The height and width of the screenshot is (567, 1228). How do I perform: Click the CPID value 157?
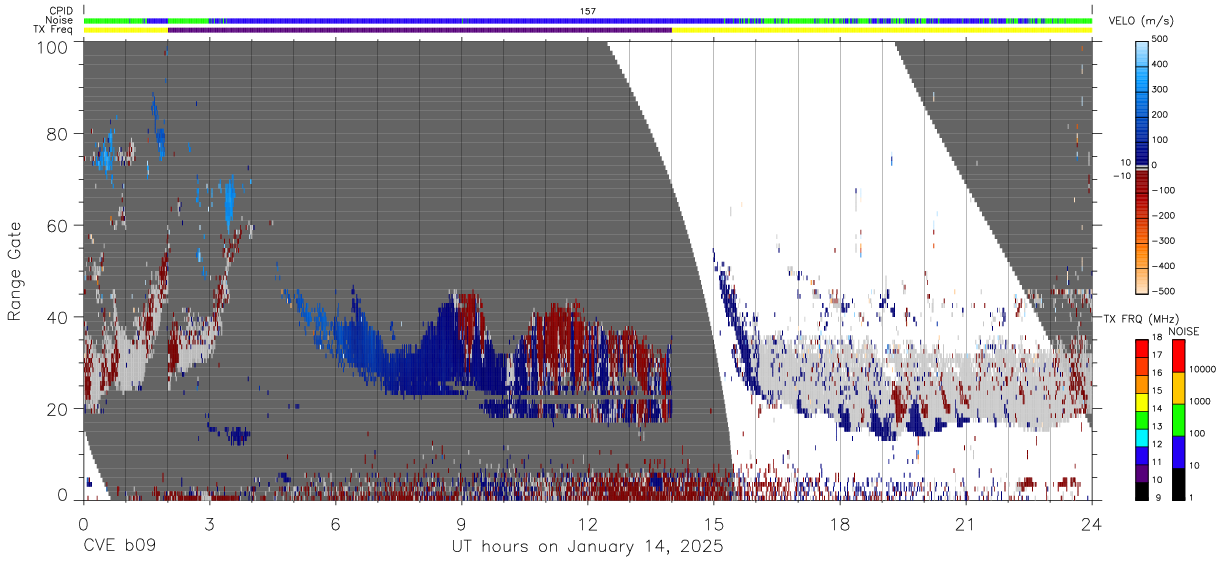(x=588, y=11)
